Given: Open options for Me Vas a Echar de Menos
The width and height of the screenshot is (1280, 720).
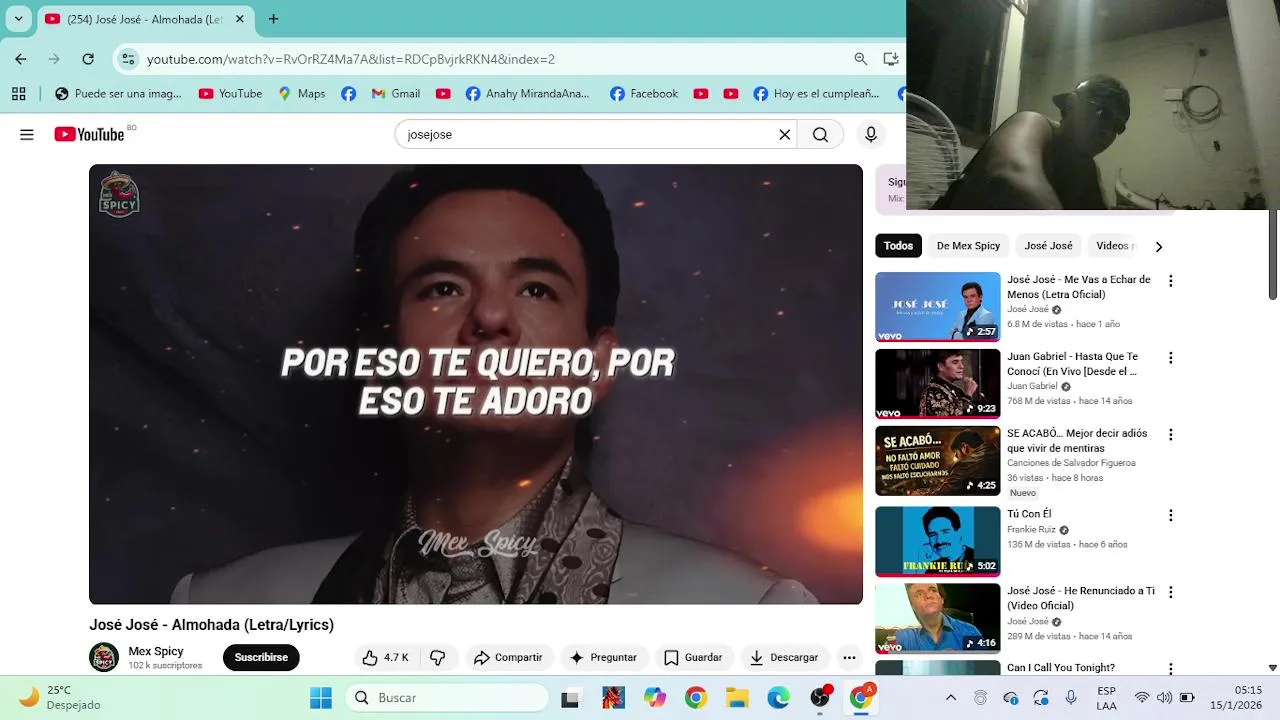Looking at the screenshot, I should pyautogui.click(x=1170, y=281).
